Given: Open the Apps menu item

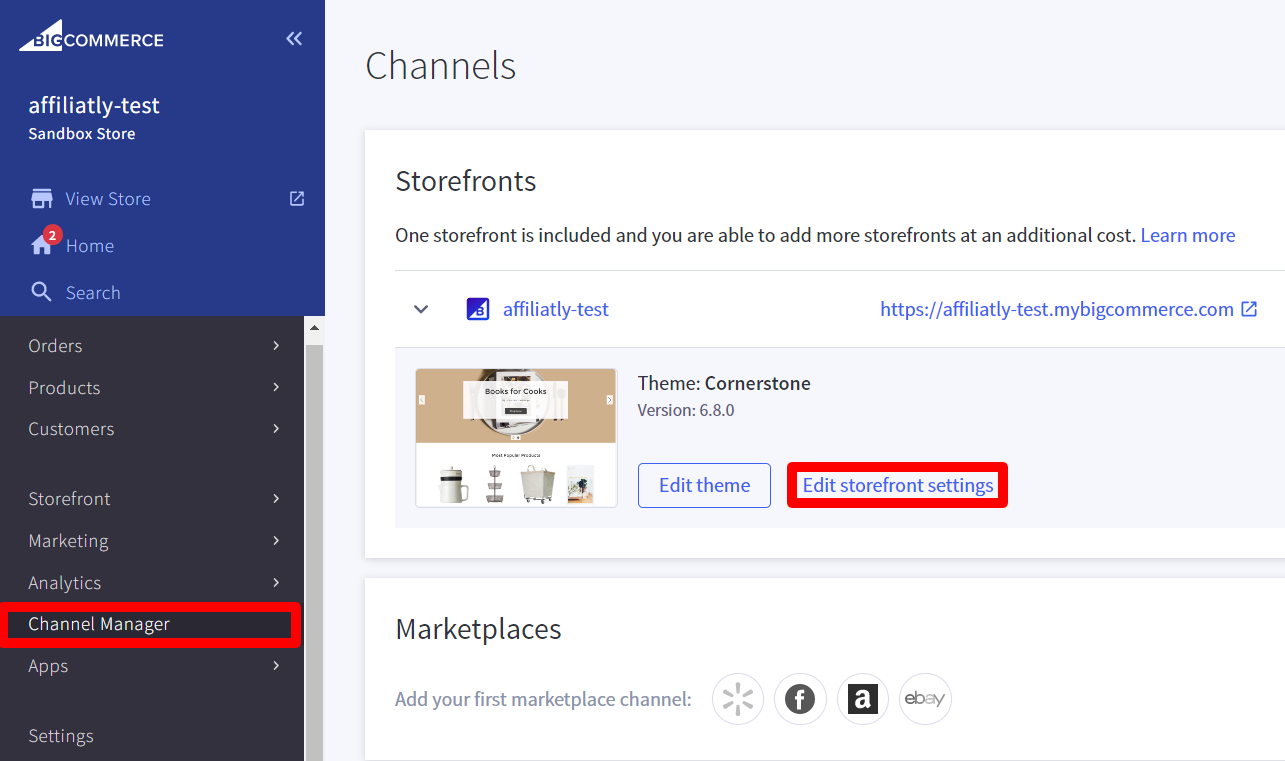Looking at the screenshot, I should click(x=152, y=666).
